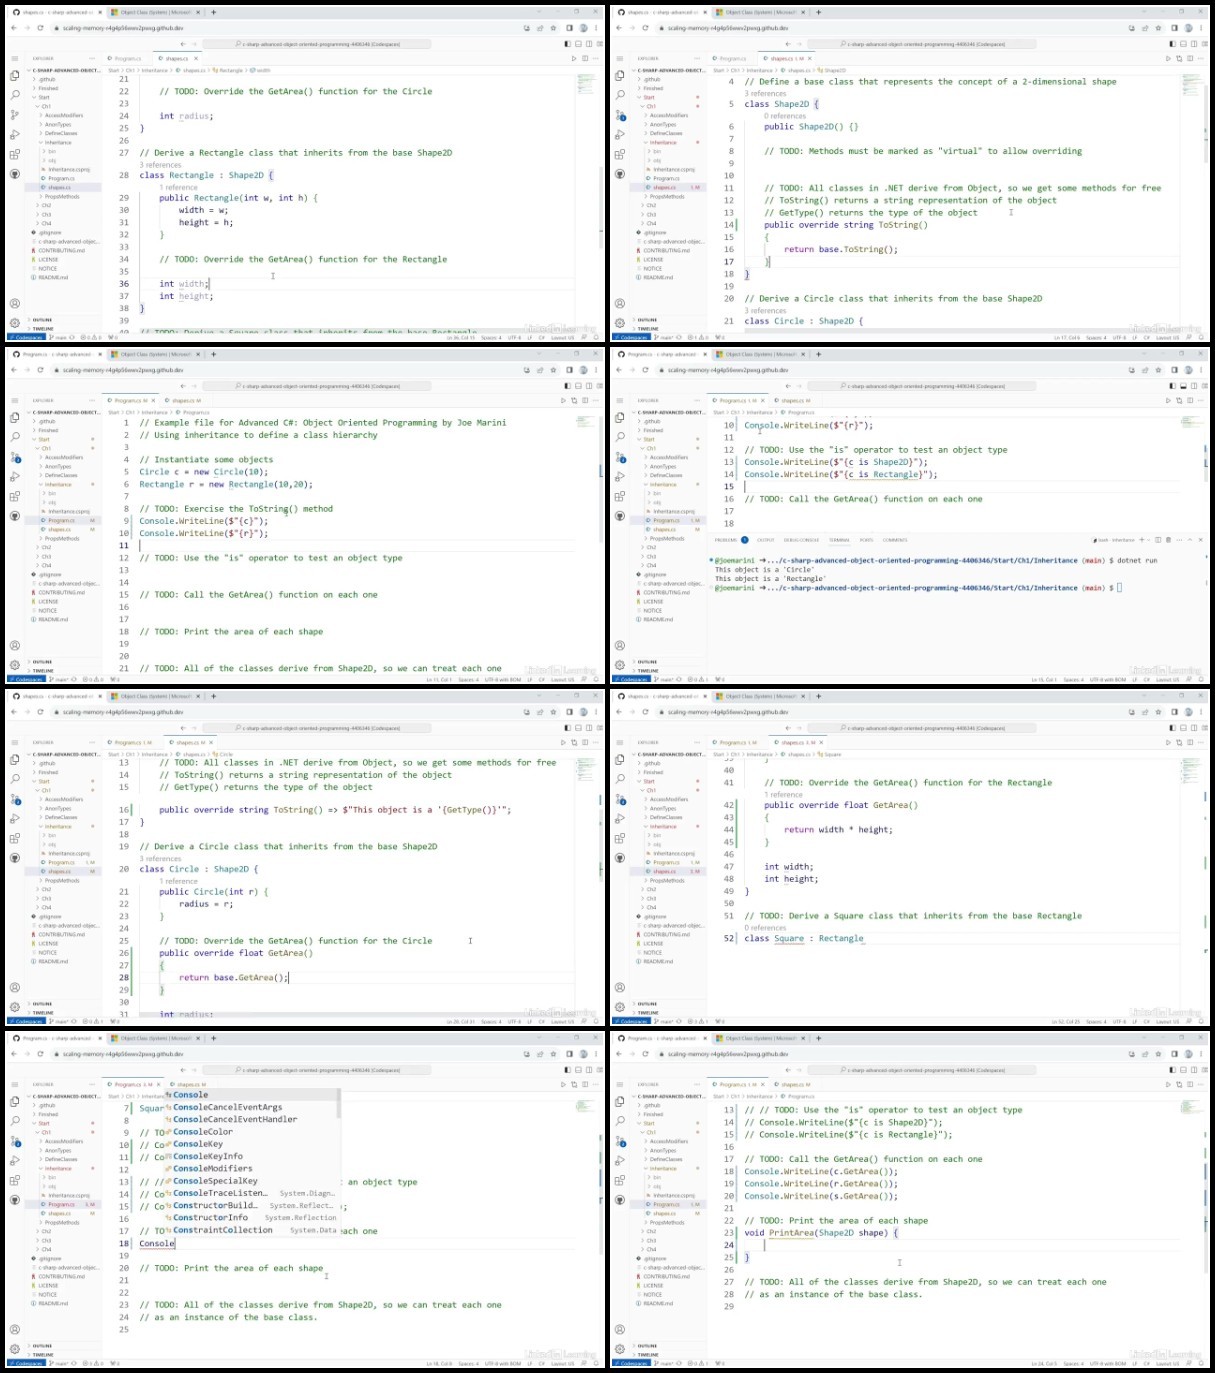Open Source Control icon in the Rectangle class frame
The width and height of the screenshot is (1215, 1373).
tap(15, 114)
